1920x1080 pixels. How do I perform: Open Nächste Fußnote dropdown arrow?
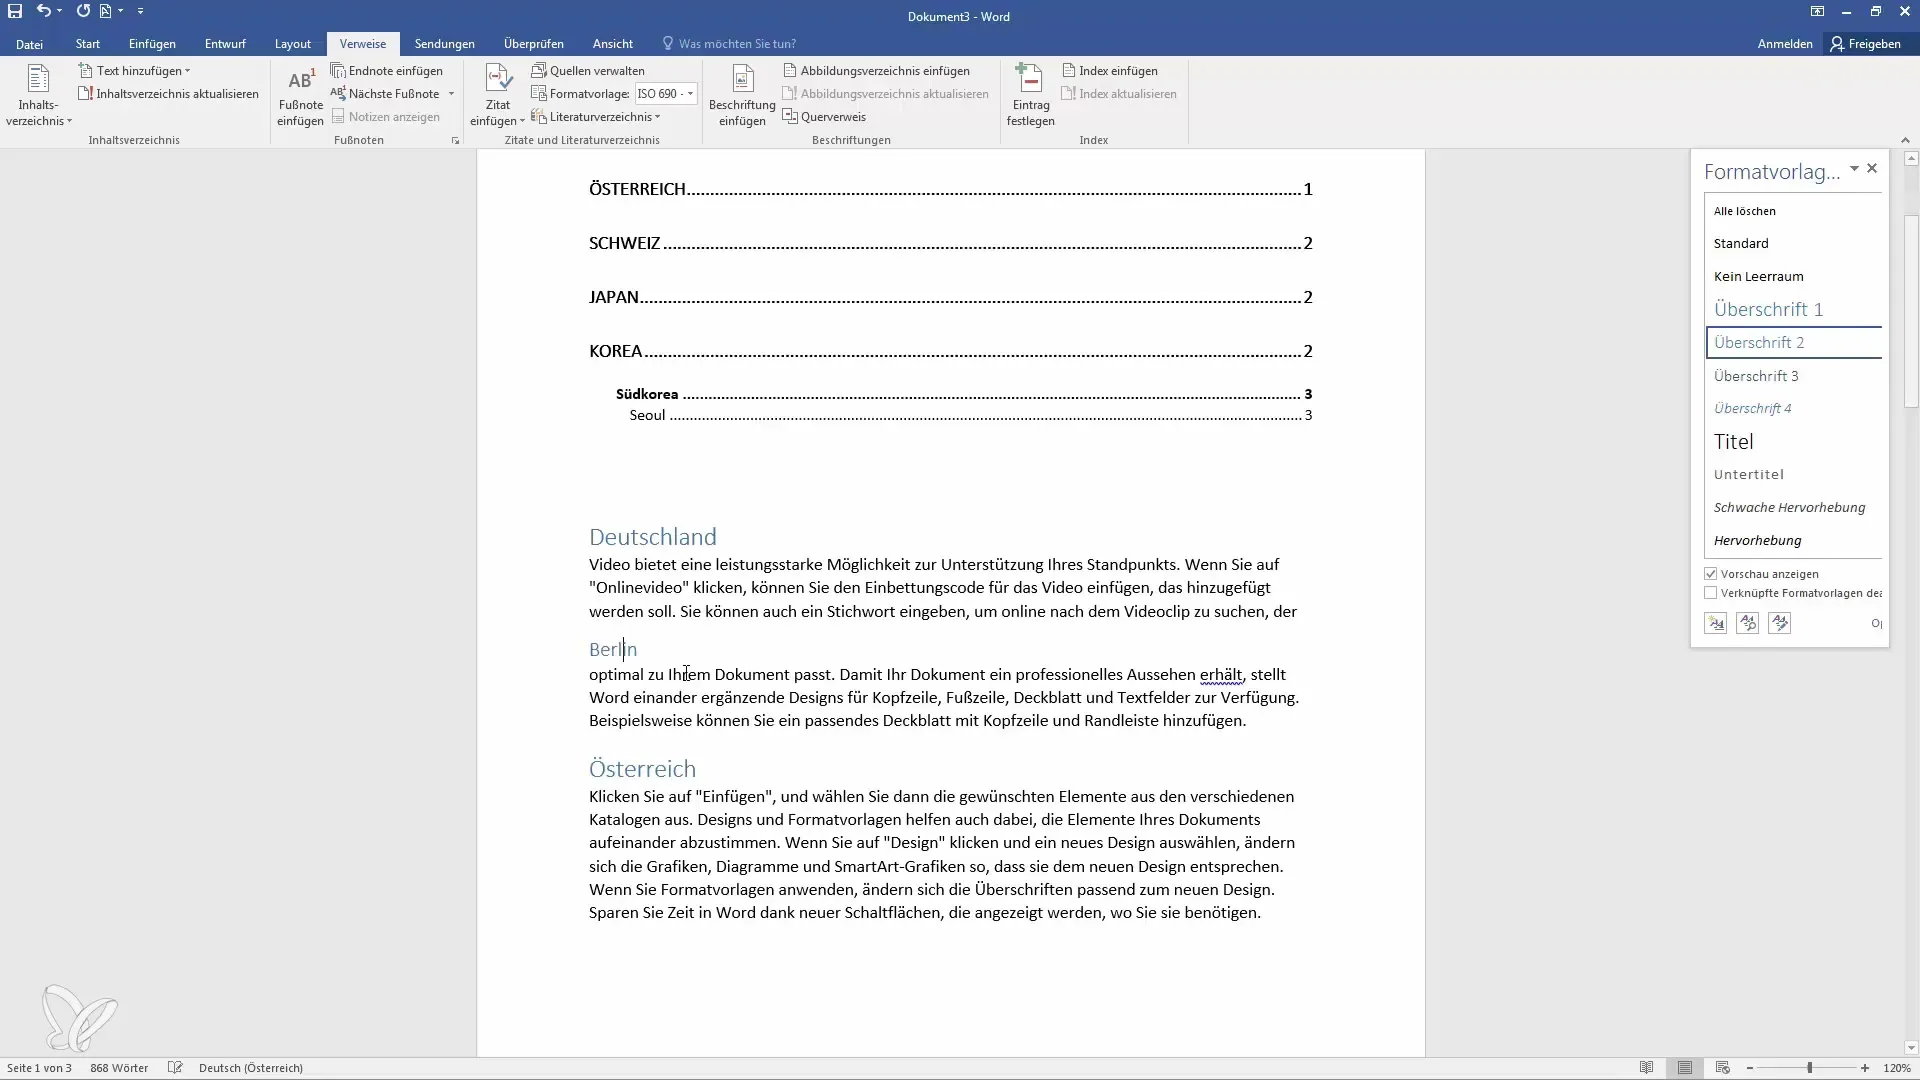[451, 94]
